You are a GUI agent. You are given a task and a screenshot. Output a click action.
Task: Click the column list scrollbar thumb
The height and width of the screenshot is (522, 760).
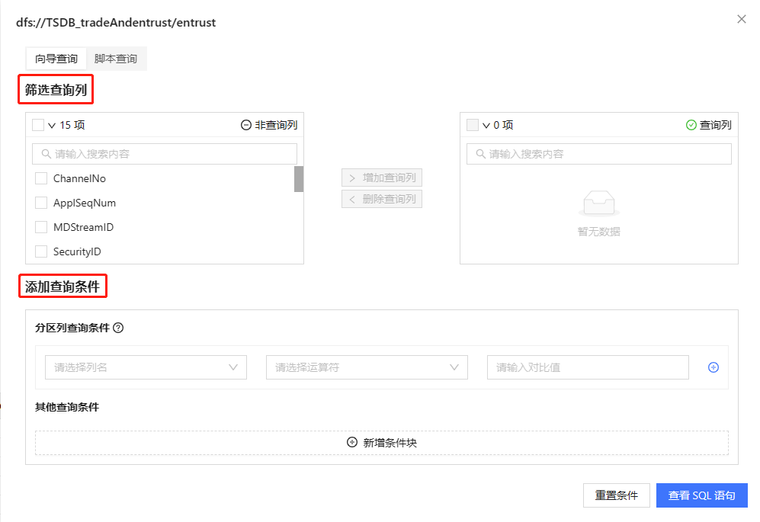(x=298, y=179)
